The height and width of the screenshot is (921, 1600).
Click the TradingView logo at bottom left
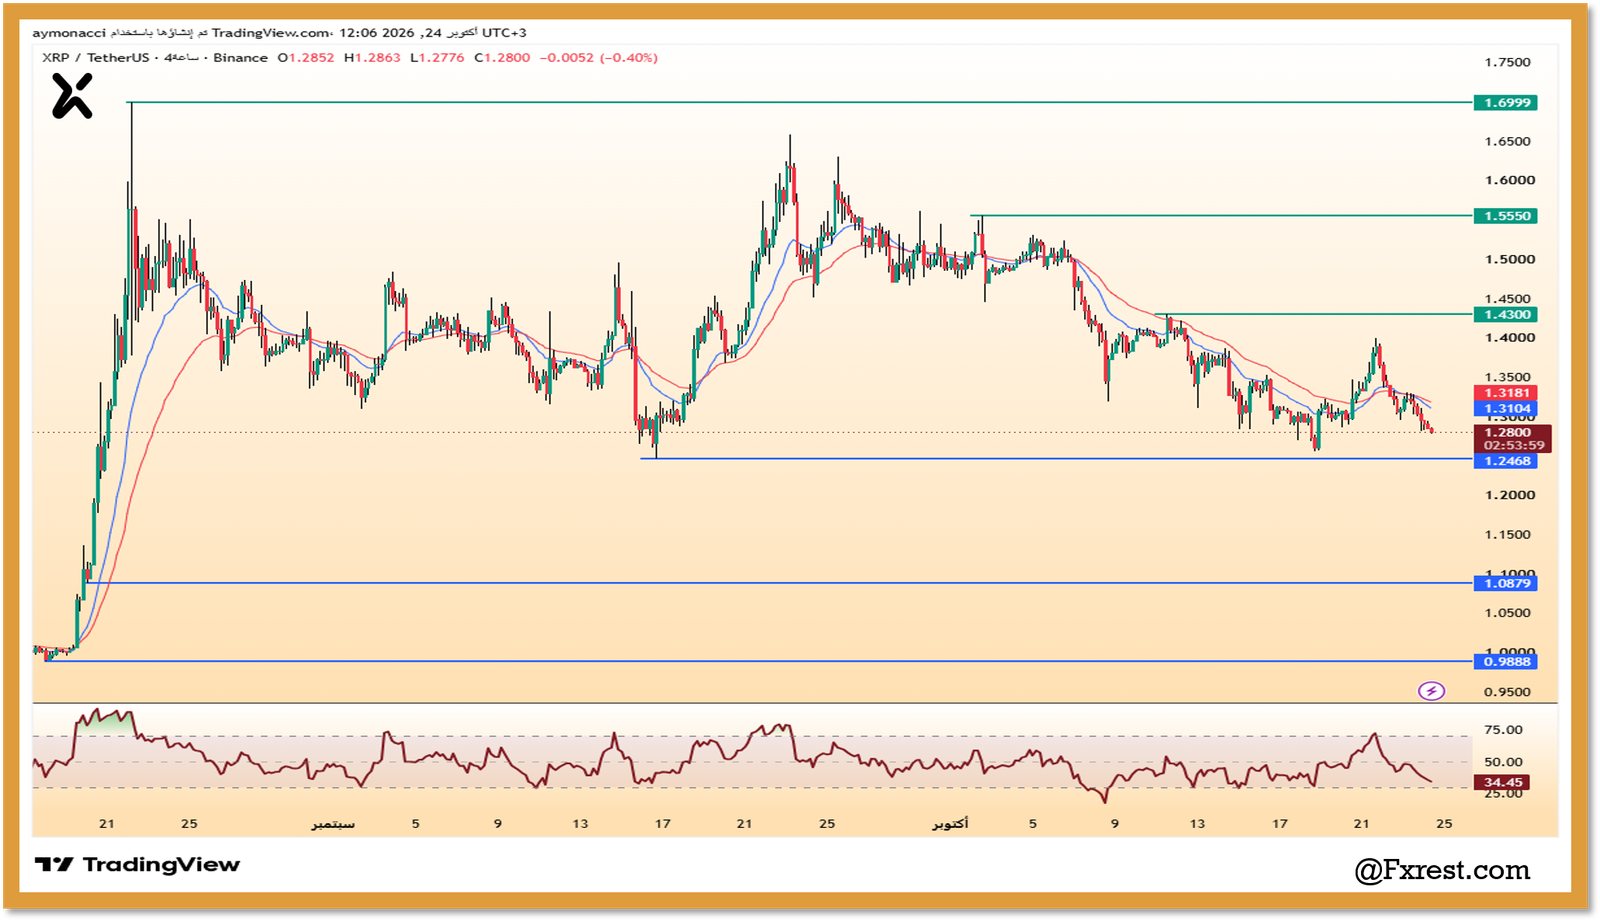tap(137, 865)
